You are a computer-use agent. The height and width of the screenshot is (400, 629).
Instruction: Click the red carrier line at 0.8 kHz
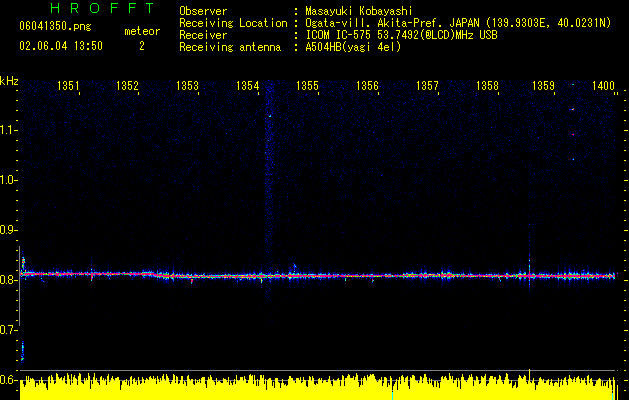318,276
